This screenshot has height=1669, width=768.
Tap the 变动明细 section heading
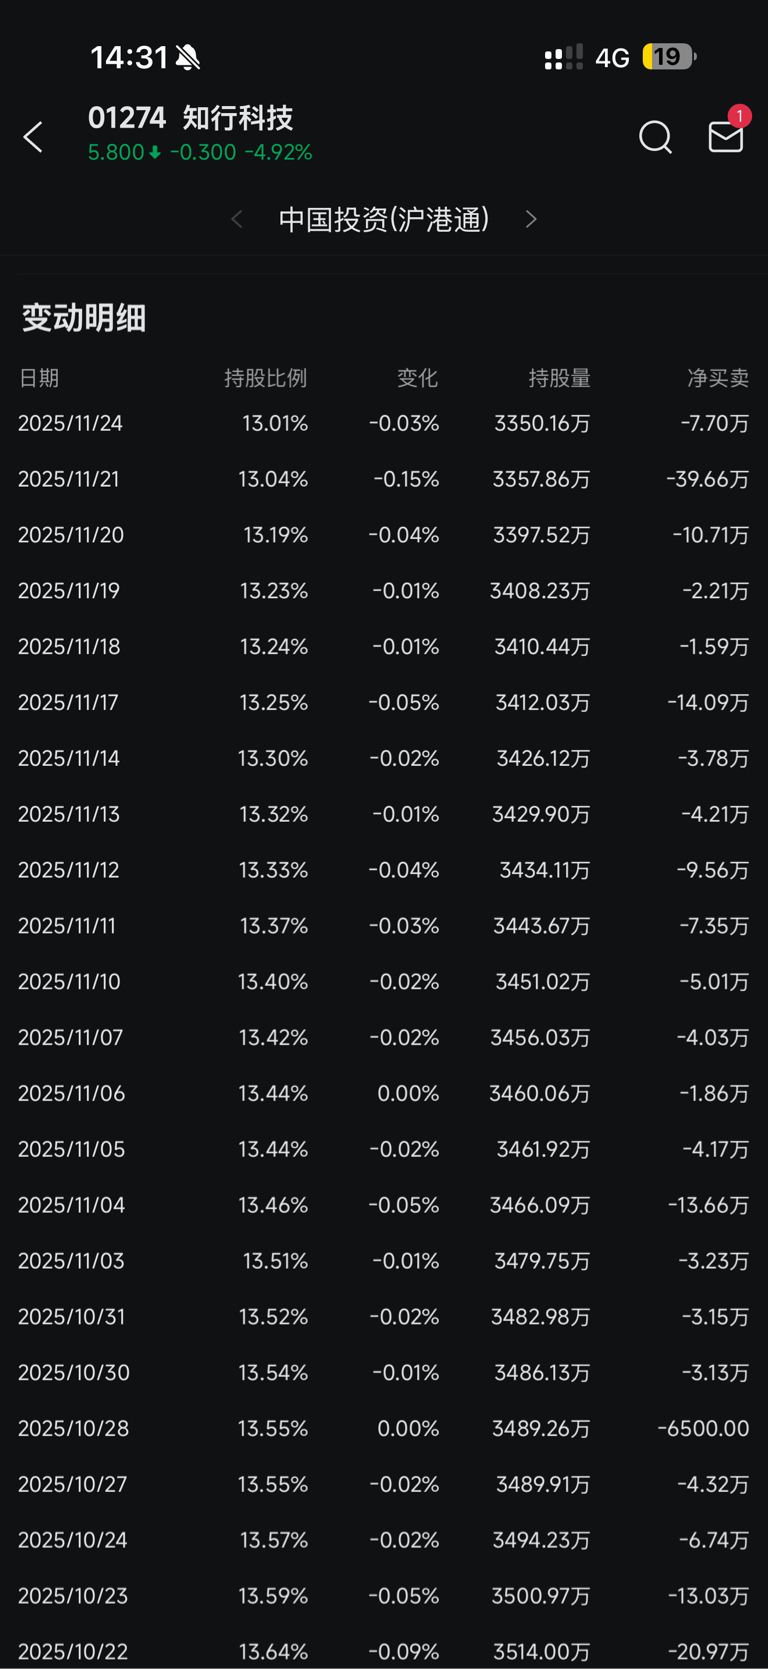click(84, 318)
